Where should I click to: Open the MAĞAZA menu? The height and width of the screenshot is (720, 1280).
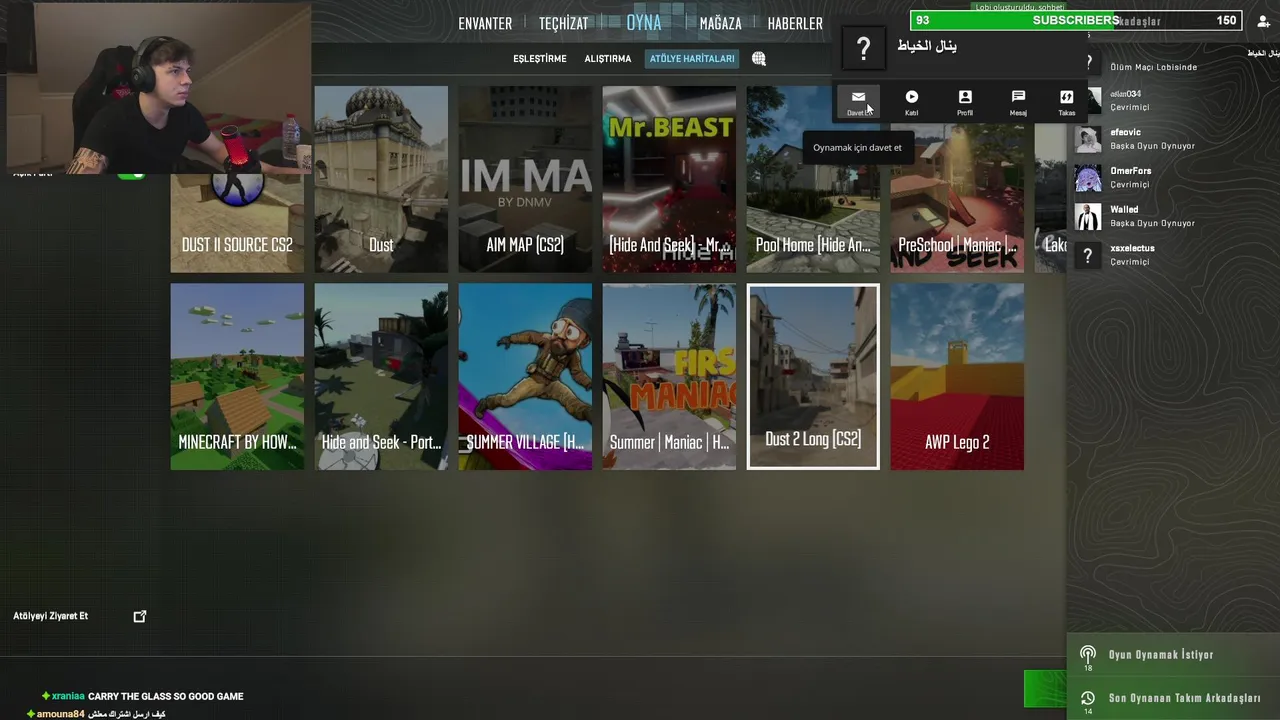(x=721, y=23)
